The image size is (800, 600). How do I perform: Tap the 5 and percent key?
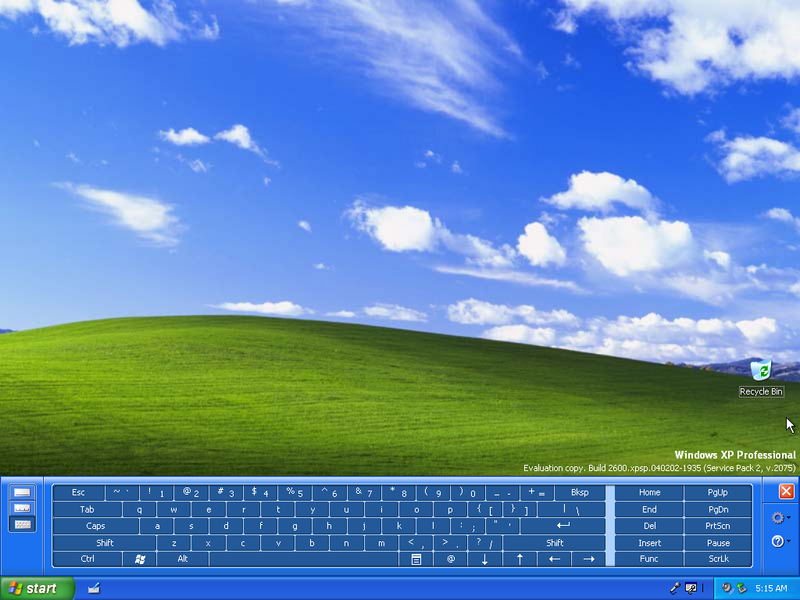[295, 493]
